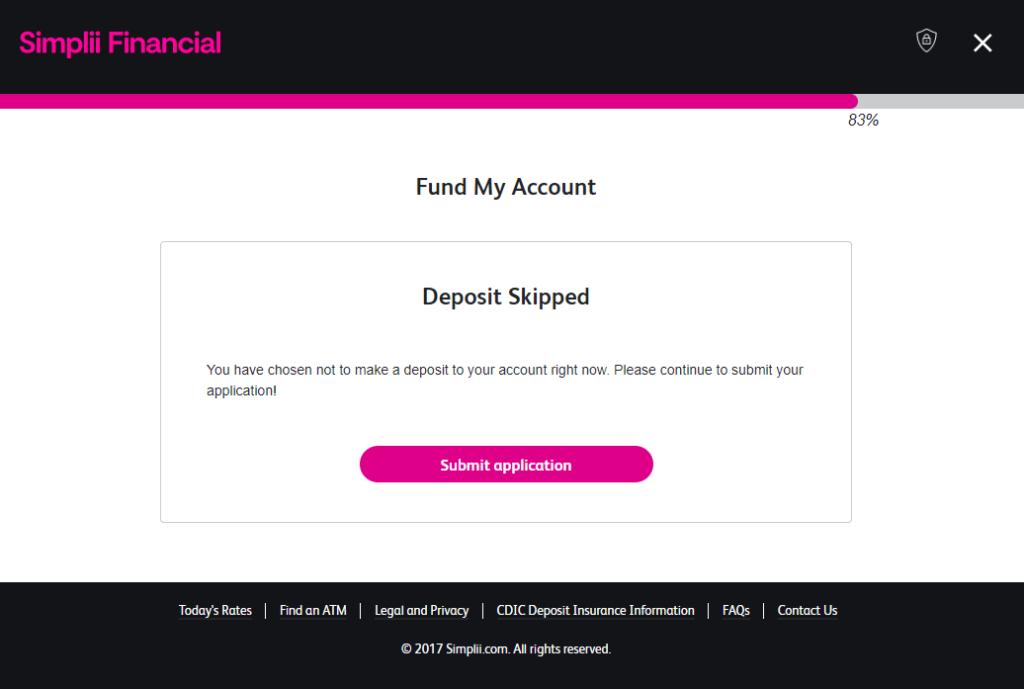Click the gray unfilled progress bar end
Screen dimensions: 1024x689
[x=940, y=101]
